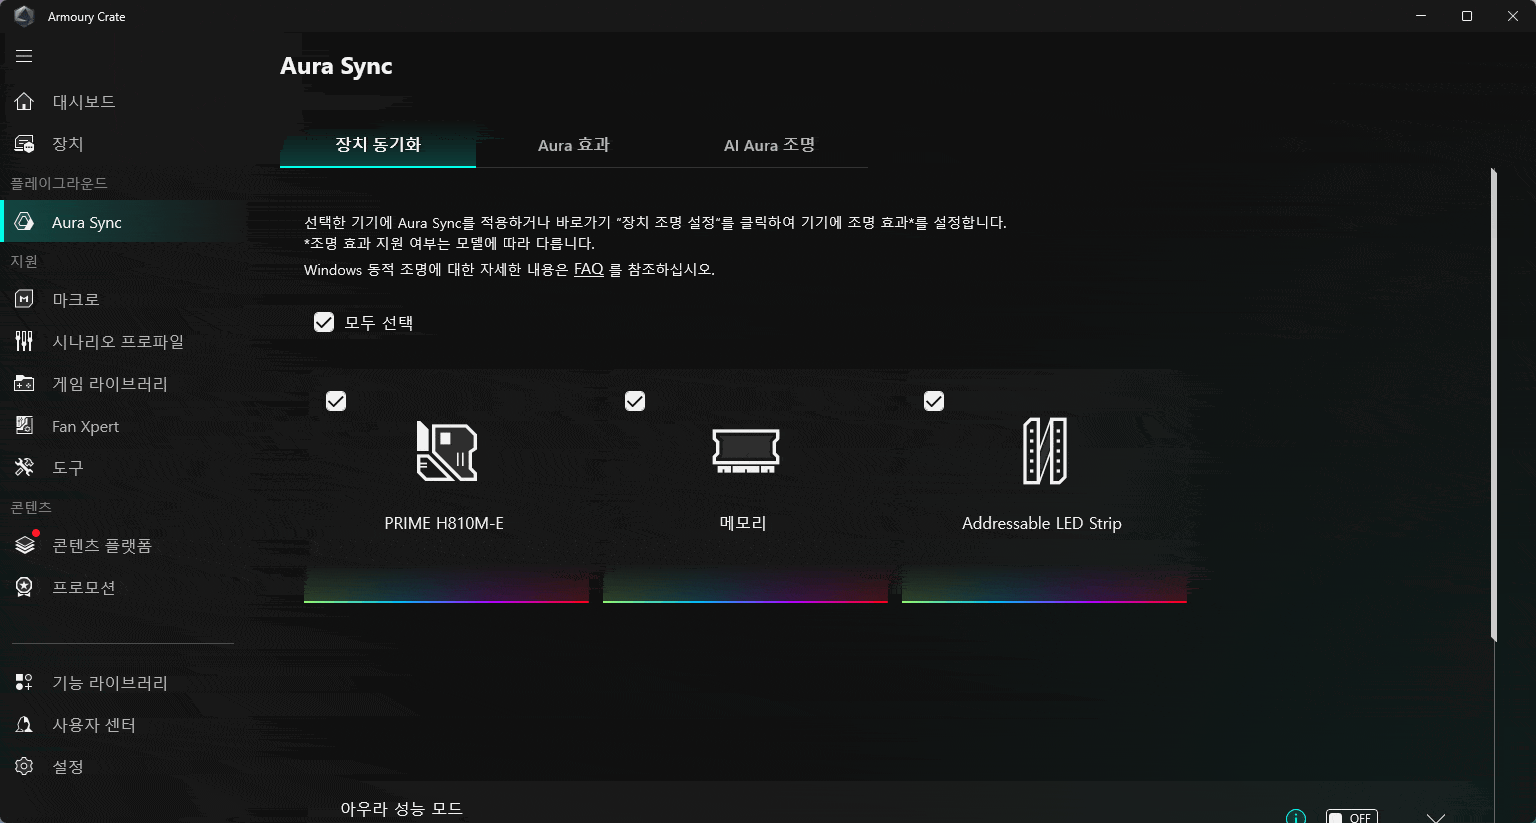Click the info icon near 아우라 성능 모드

pyautogui.click(x=1295, y=817)
